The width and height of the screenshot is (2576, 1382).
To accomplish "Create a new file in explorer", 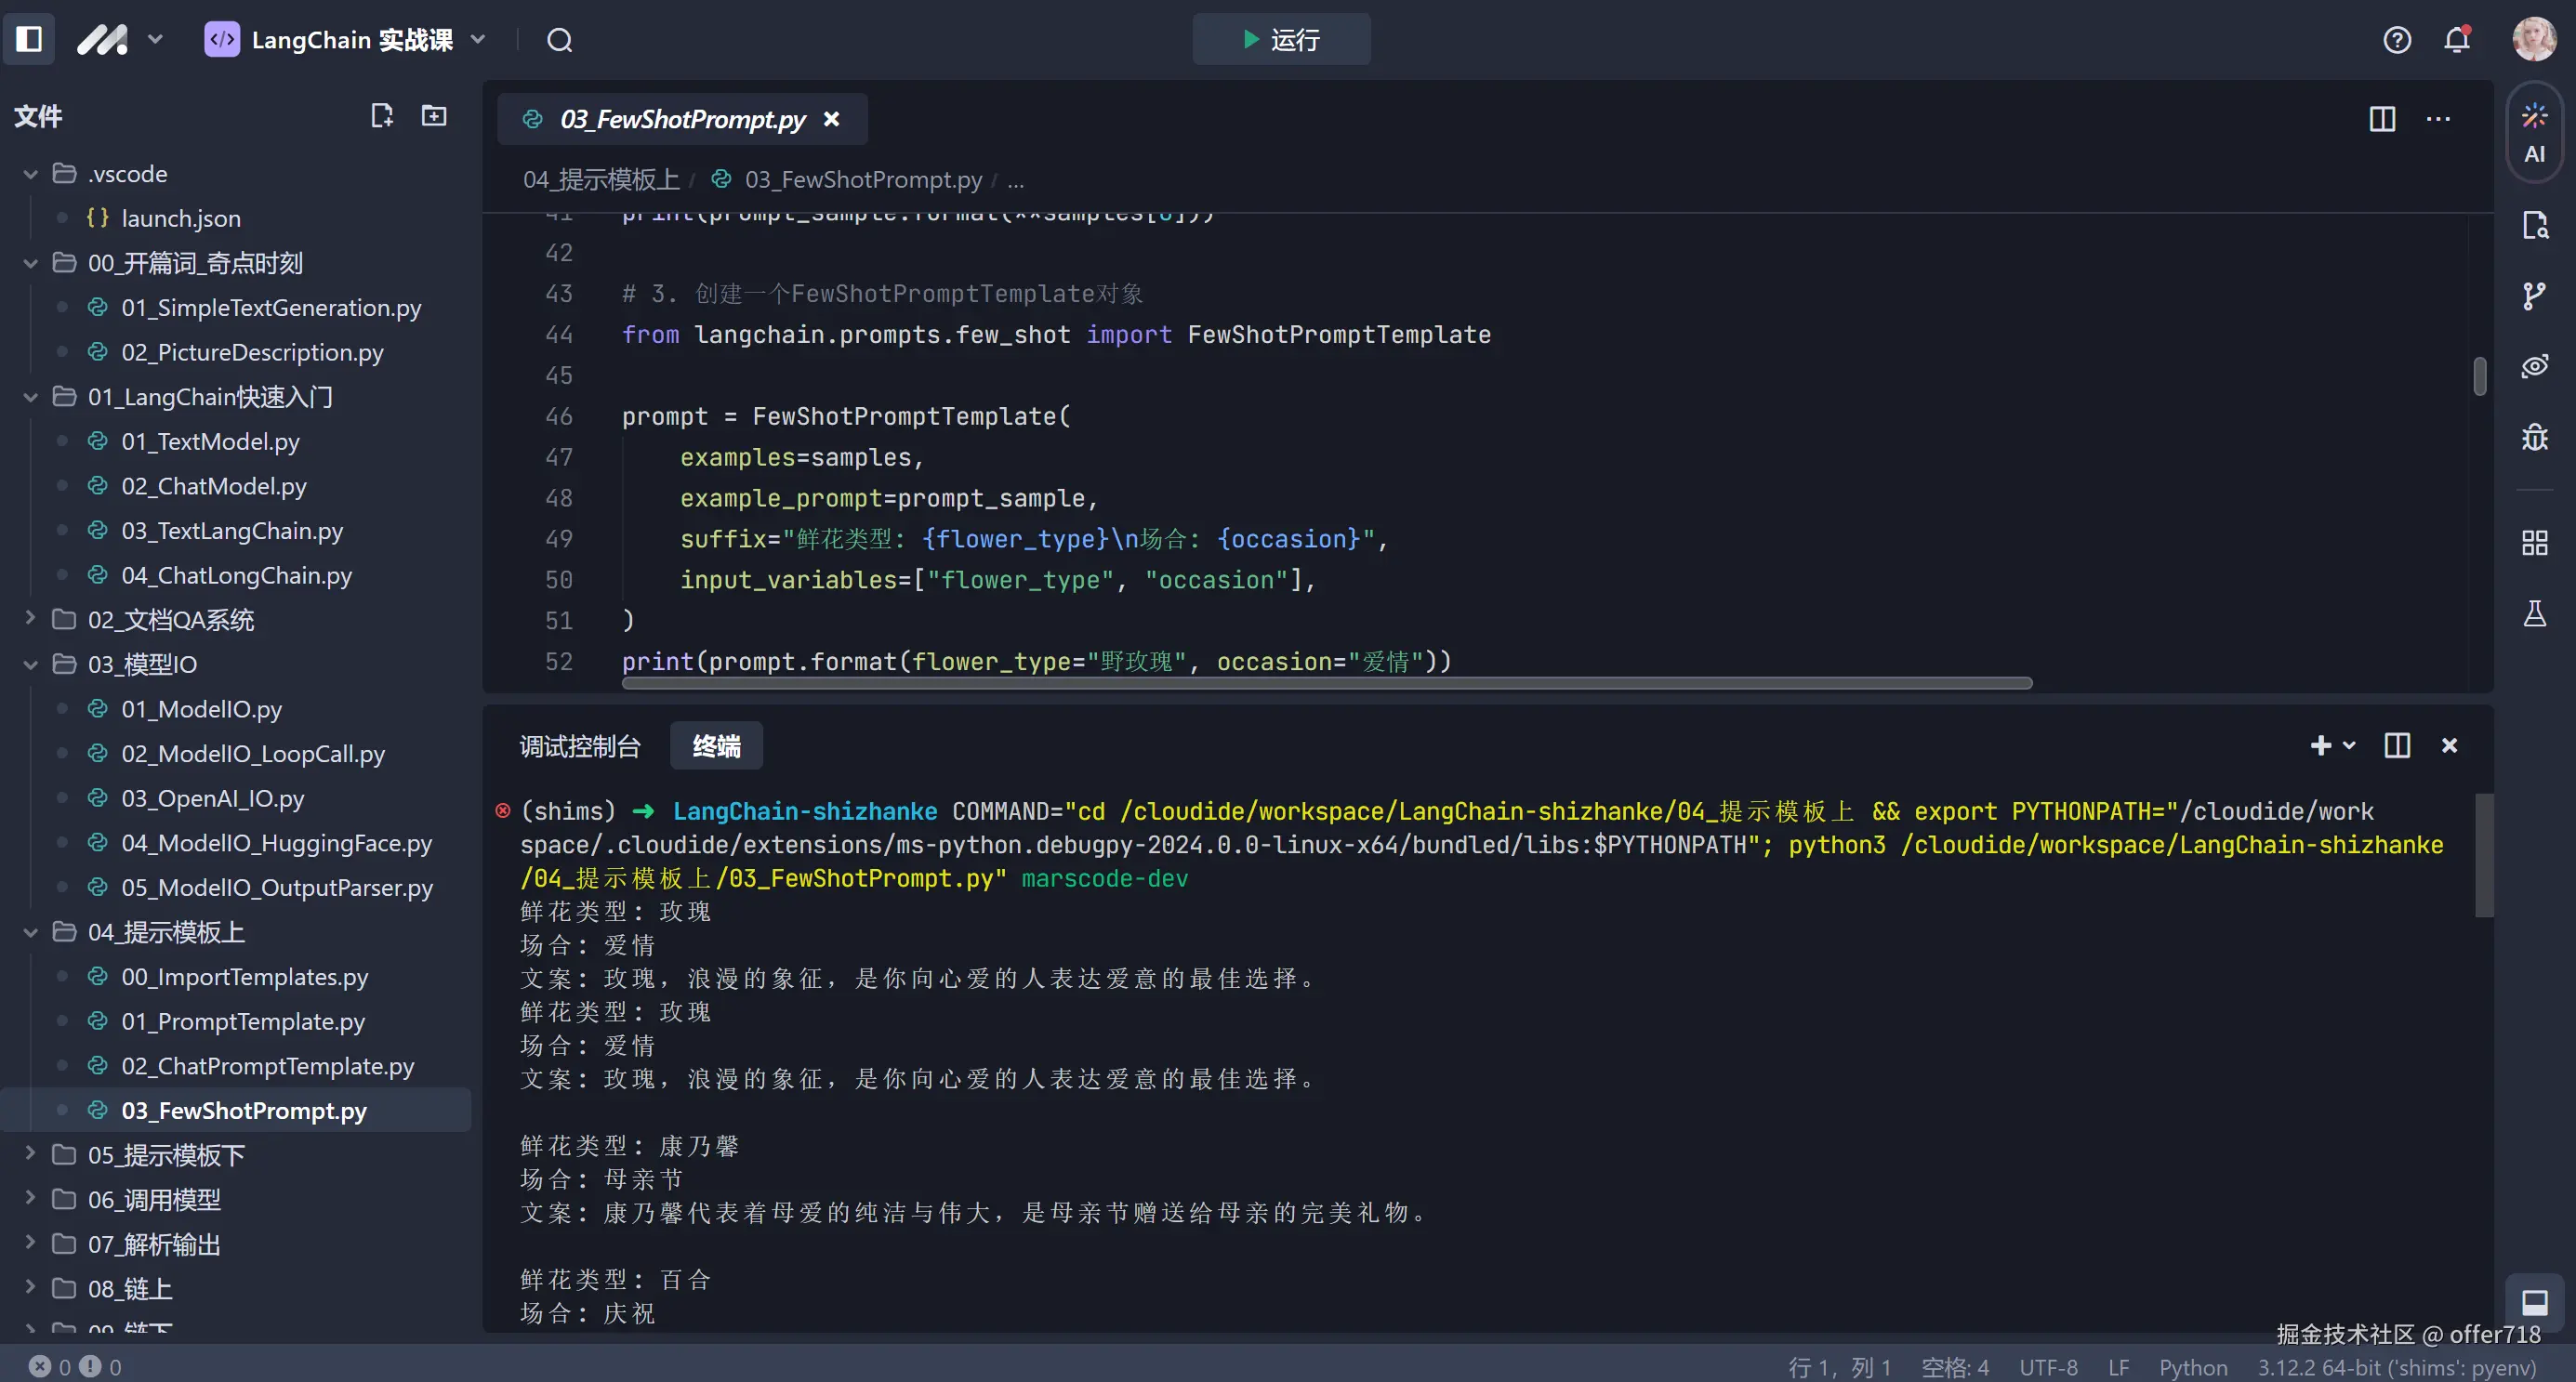I will (x=381, y=116).
